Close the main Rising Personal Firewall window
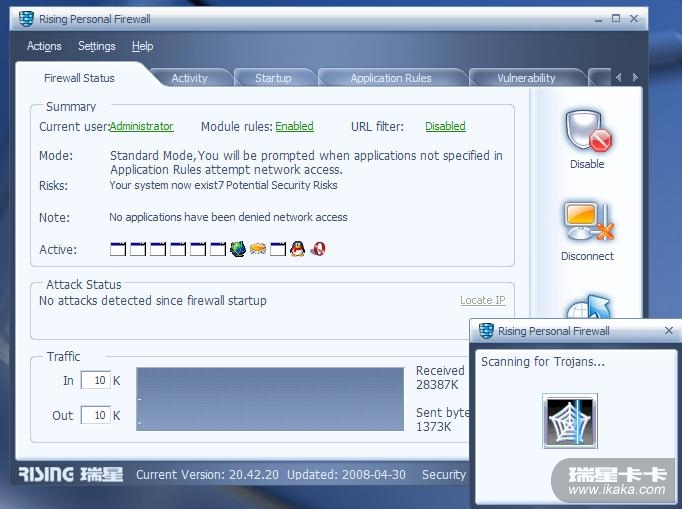Viewport: 682px width, 509px height. tap(634, 18)
